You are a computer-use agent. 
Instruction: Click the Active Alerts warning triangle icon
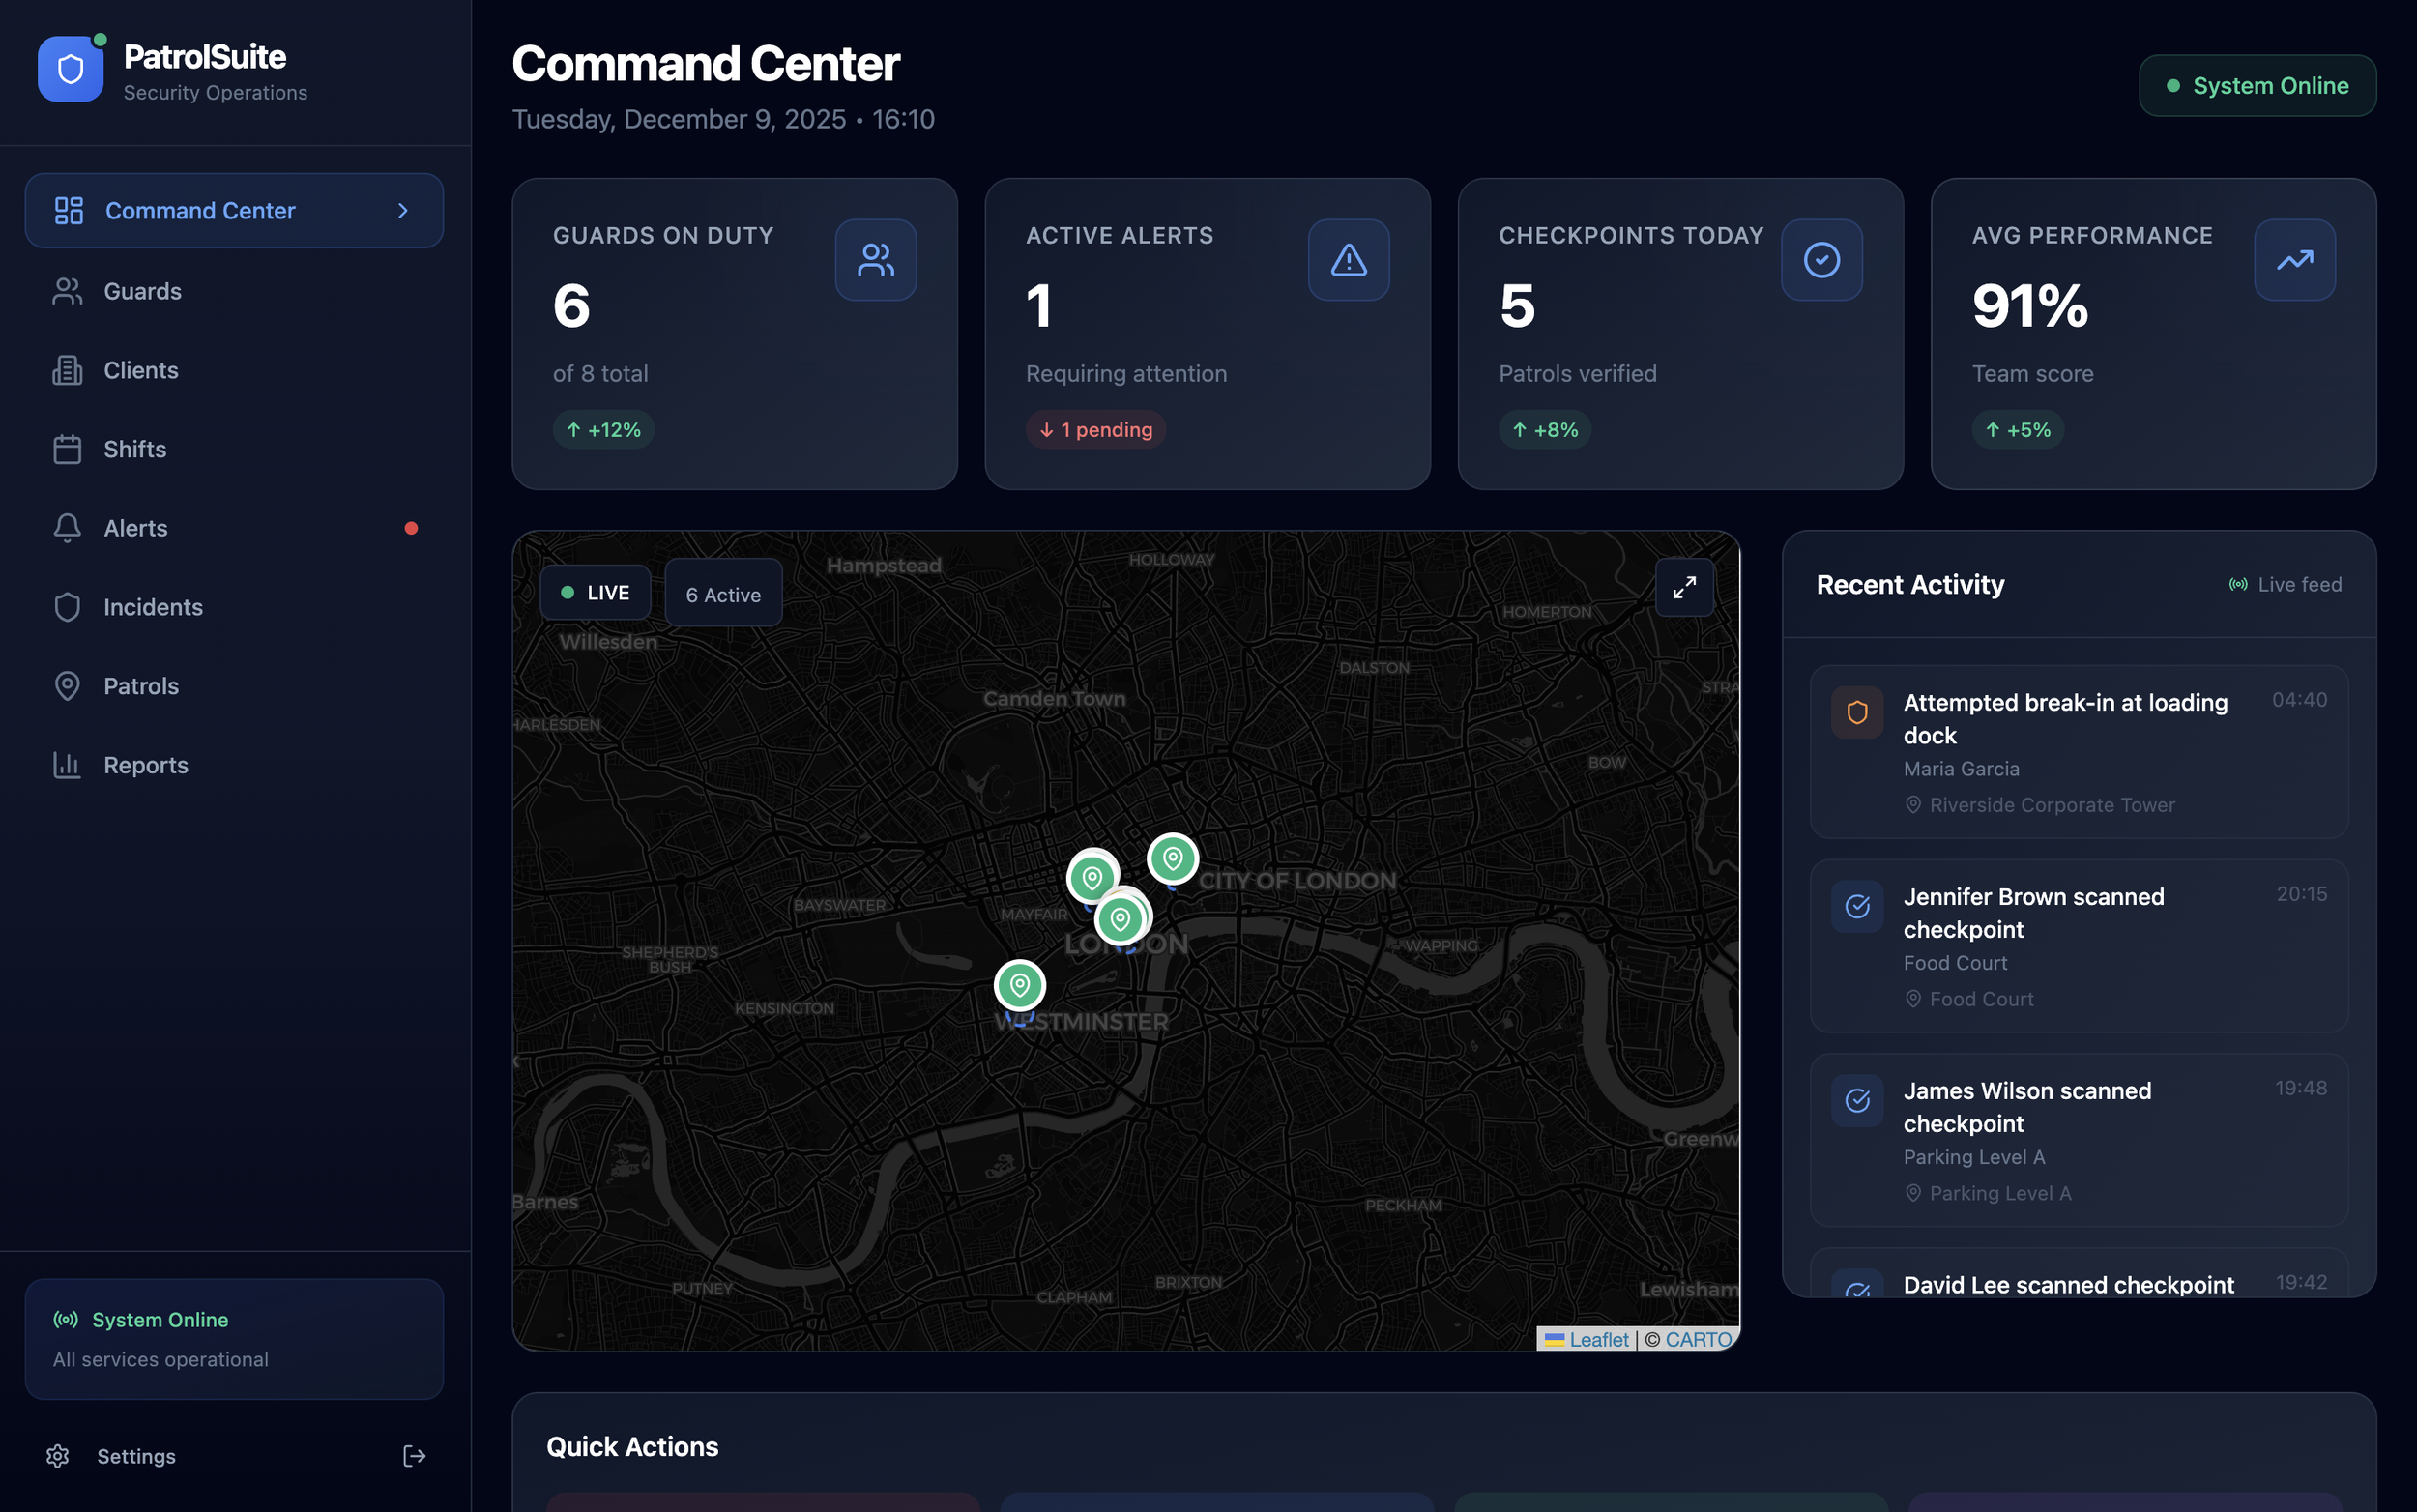coord(1348,260)
